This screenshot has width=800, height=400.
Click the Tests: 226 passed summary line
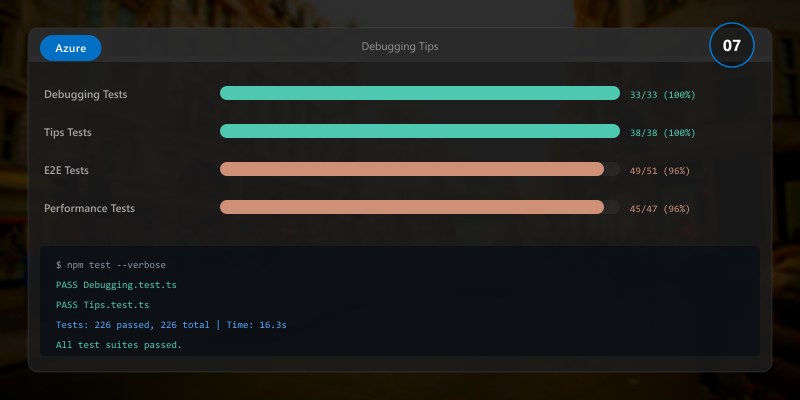click(171, 325)
